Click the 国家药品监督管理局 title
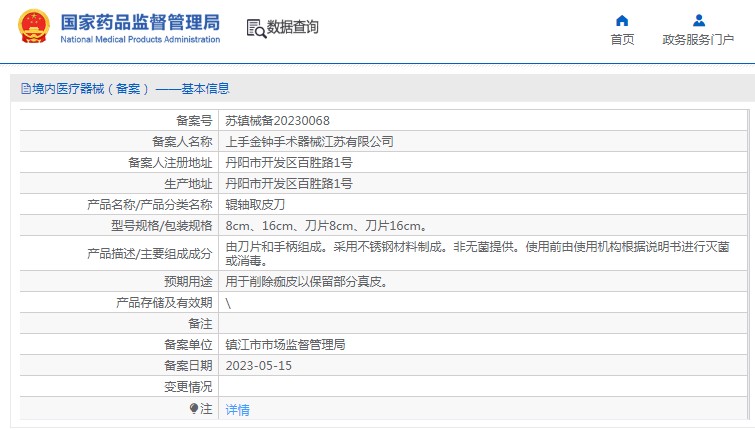The height and width of the screenshot is (430, 755). click(x=140, y=22)
